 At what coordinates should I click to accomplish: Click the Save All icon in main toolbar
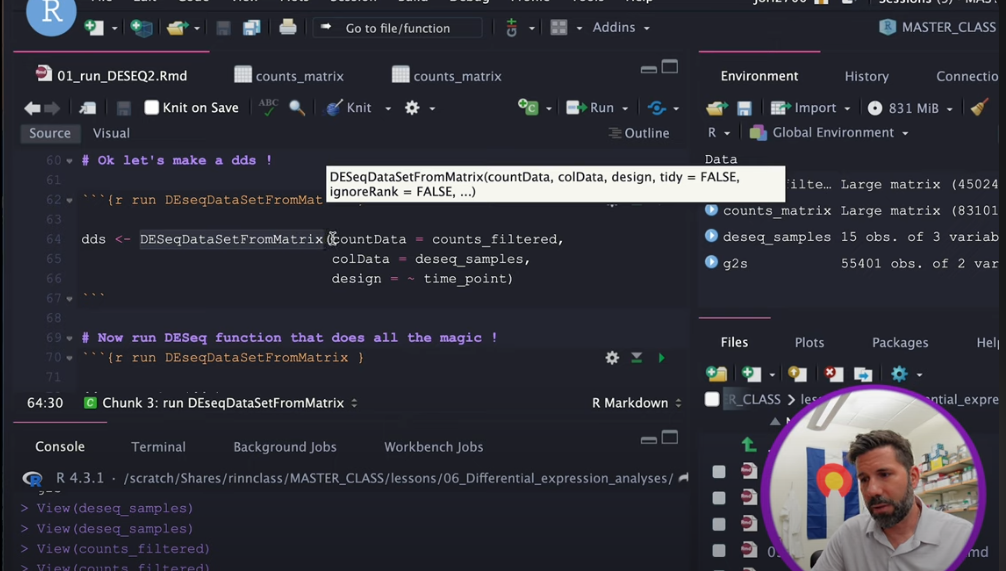252,28
